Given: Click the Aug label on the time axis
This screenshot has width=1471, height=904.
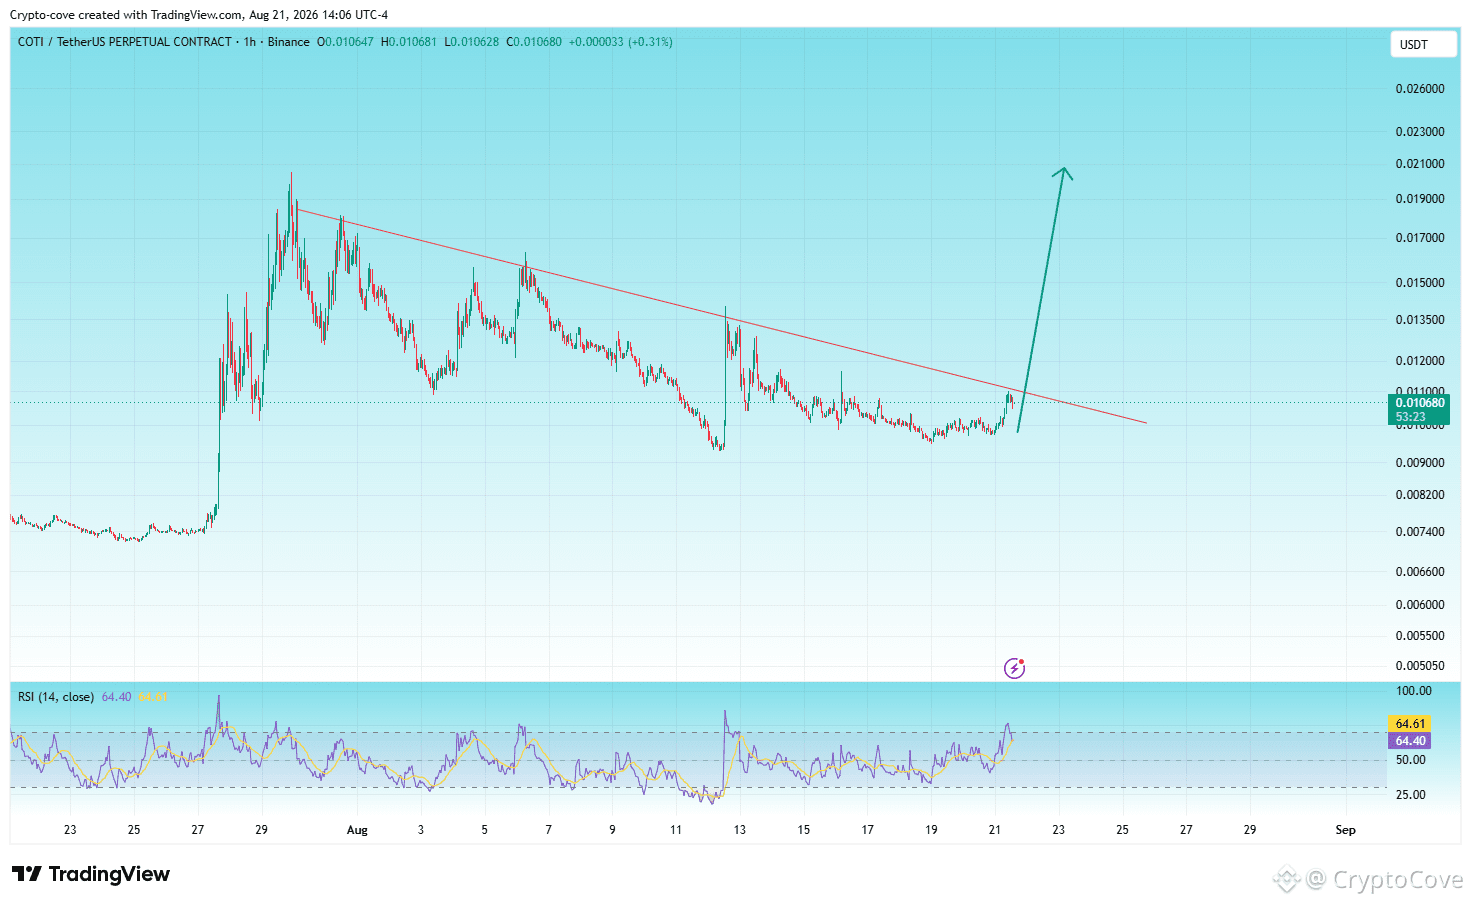Looking at the screenshot, I should [357, 830].
